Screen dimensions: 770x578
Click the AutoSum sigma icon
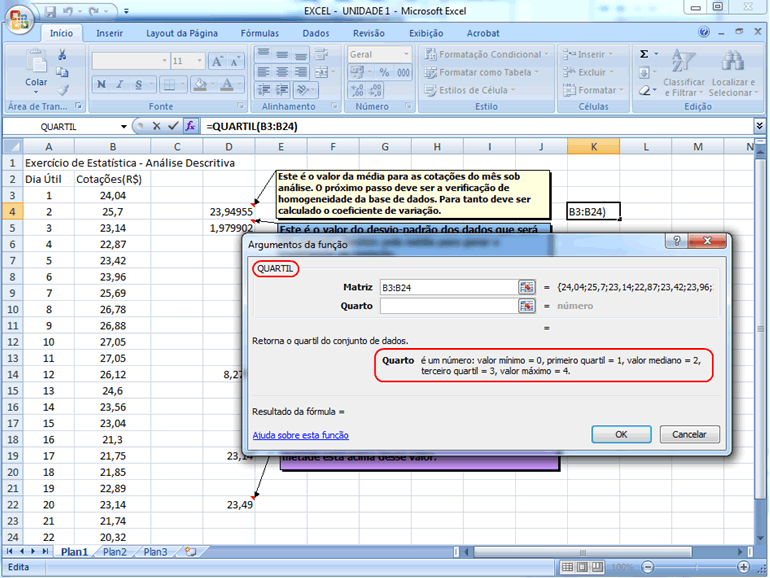(x=644, y=54)
